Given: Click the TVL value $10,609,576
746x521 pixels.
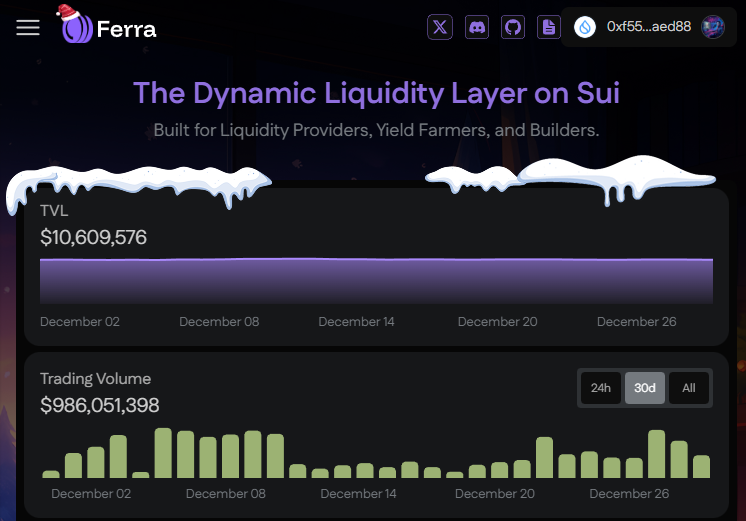Looking at the screenshot, I should click(94, 237).
